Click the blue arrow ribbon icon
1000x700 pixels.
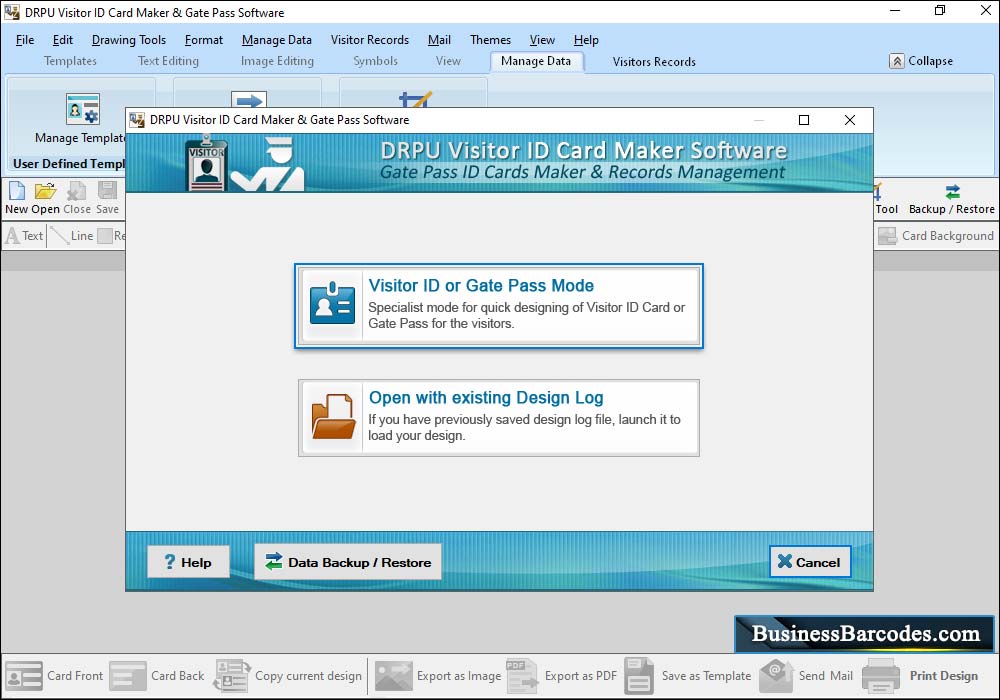[x=249, y=99]
